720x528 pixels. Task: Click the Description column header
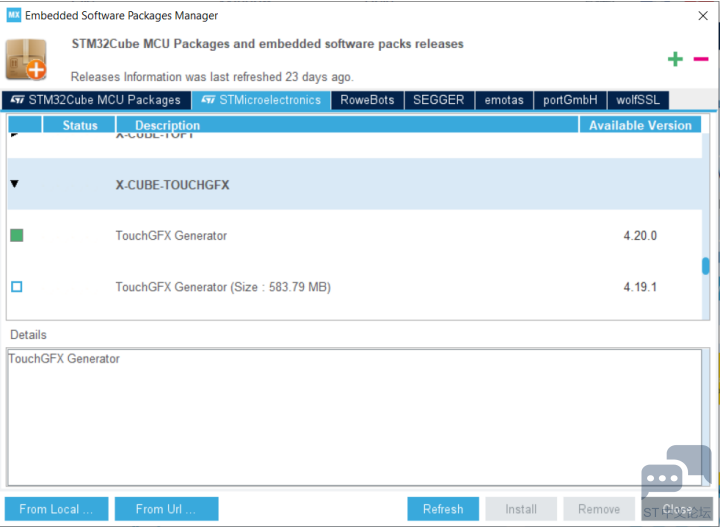(x=347, y=125)
